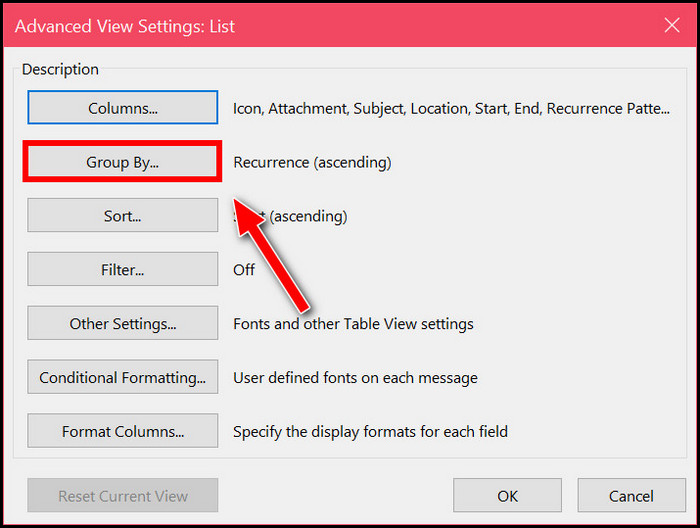Confirm the dialog with OK
The height and width of the screenshot is (528, 700).
[507, 495]
